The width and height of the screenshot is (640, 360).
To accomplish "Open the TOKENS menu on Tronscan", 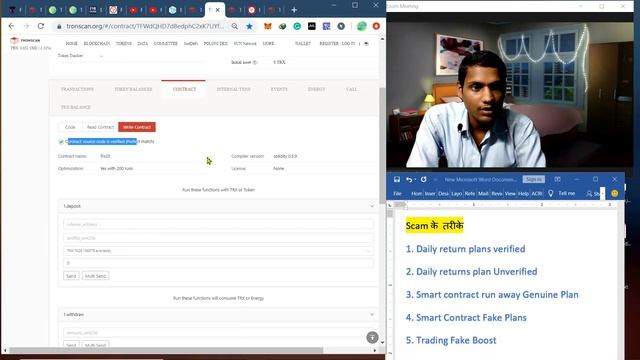I will point(124,43).
